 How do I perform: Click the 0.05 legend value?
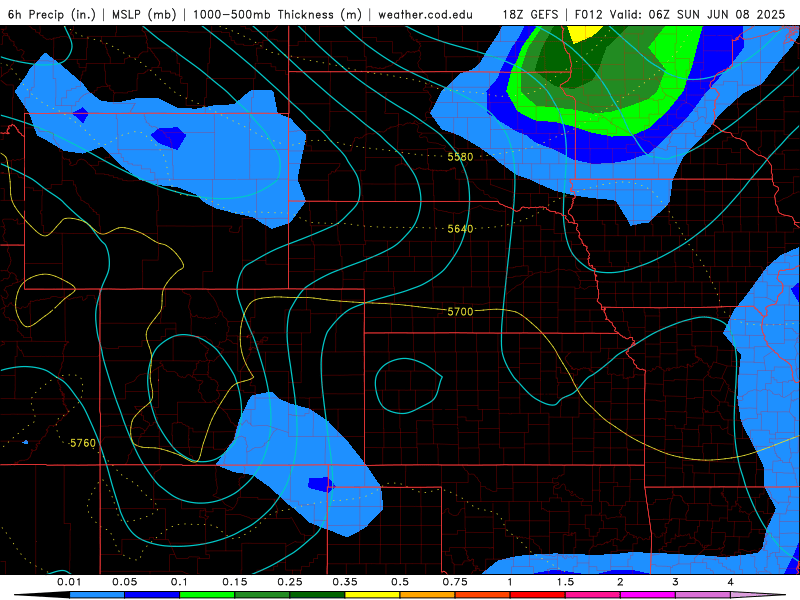tap(124, 582)
